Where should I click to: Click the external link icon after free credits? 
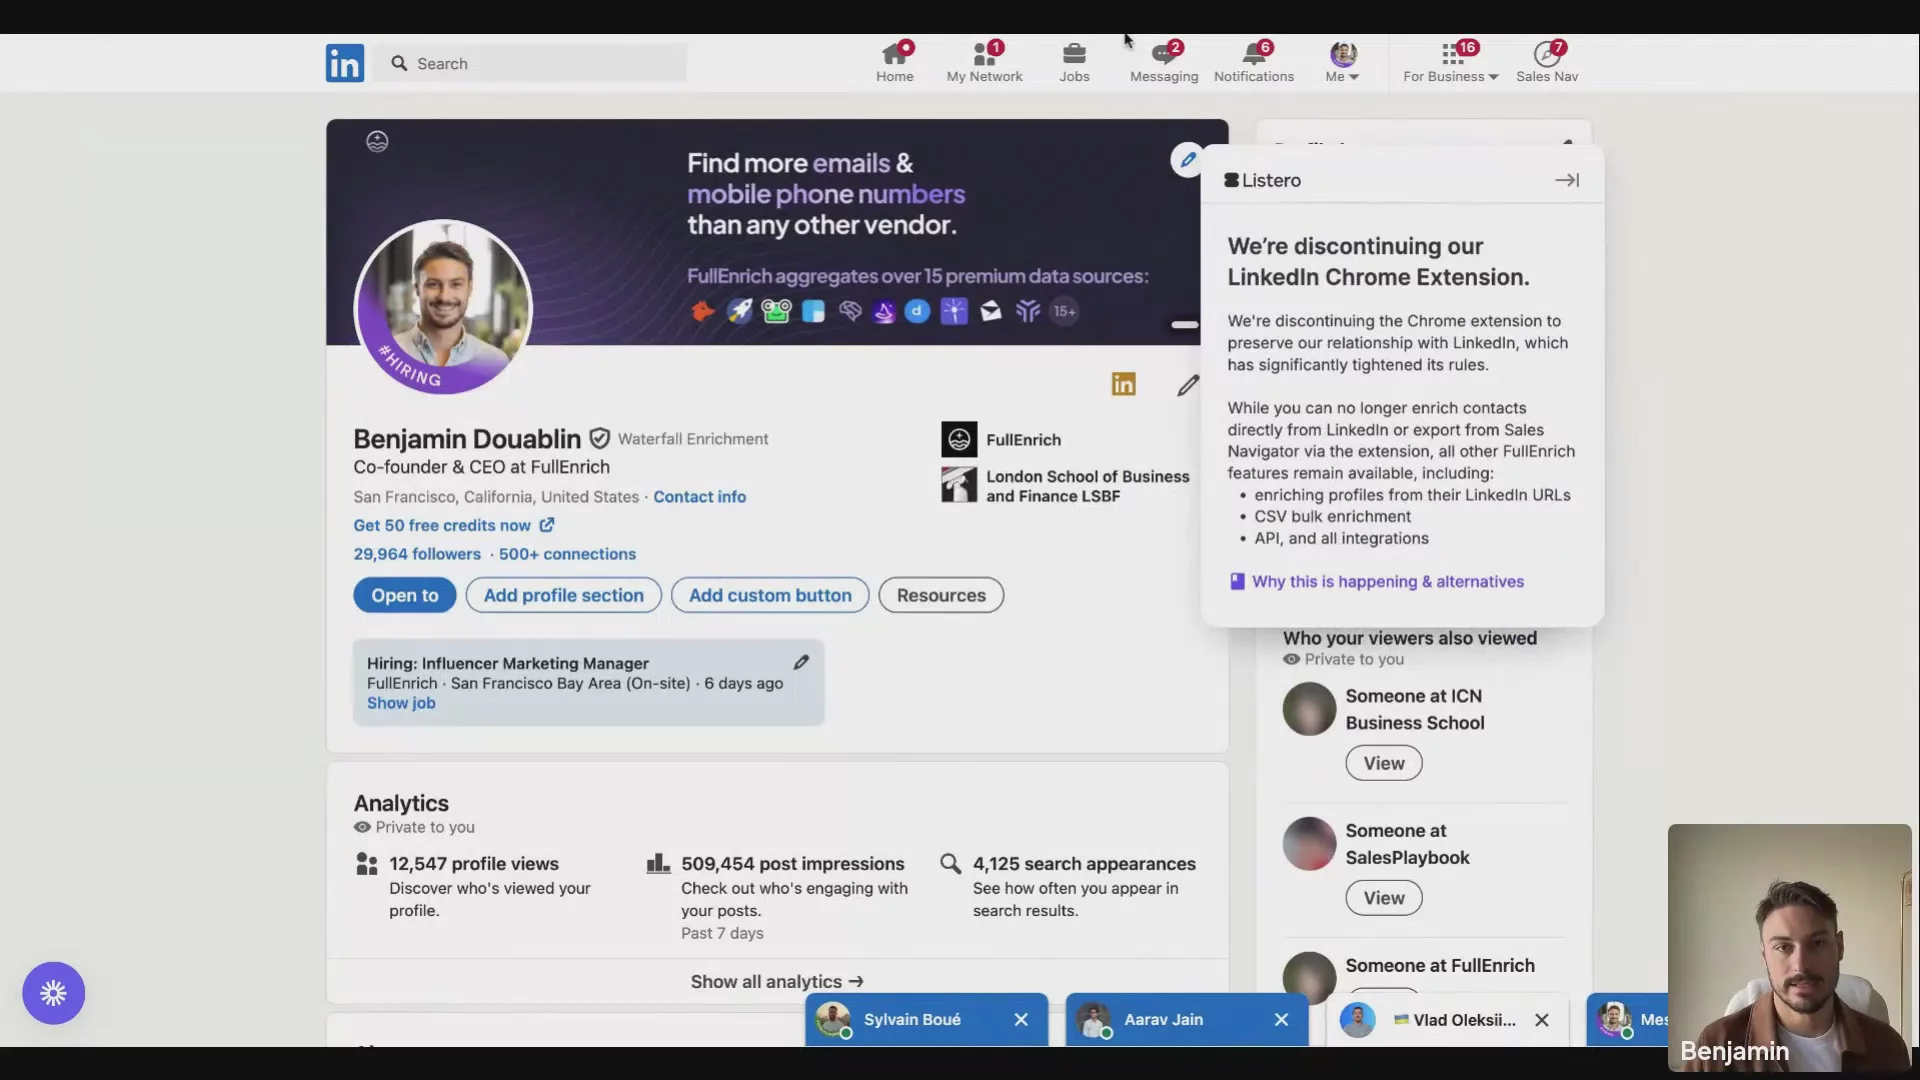(547, 524)
